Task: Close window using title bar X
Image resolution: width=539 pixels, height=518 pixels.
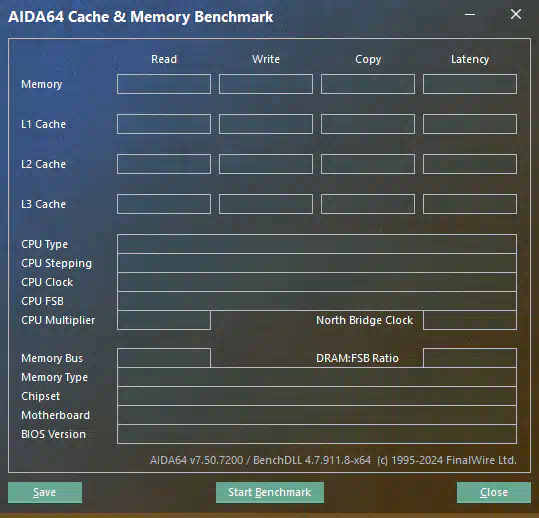Action: pyautogui.click(x=516, y=14)
